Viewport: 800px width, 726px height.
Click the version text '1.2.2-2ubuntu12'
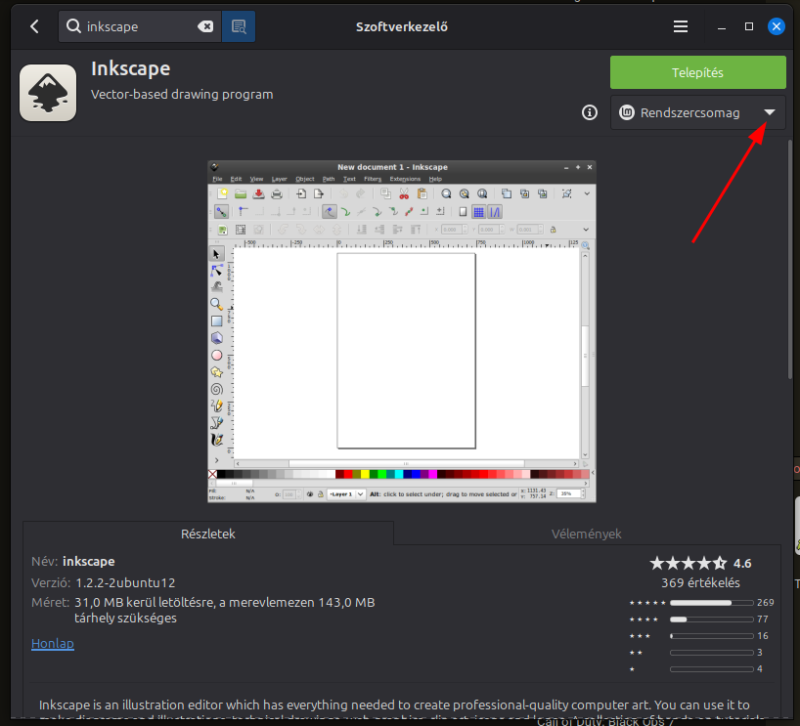click(x=125, y=583)
